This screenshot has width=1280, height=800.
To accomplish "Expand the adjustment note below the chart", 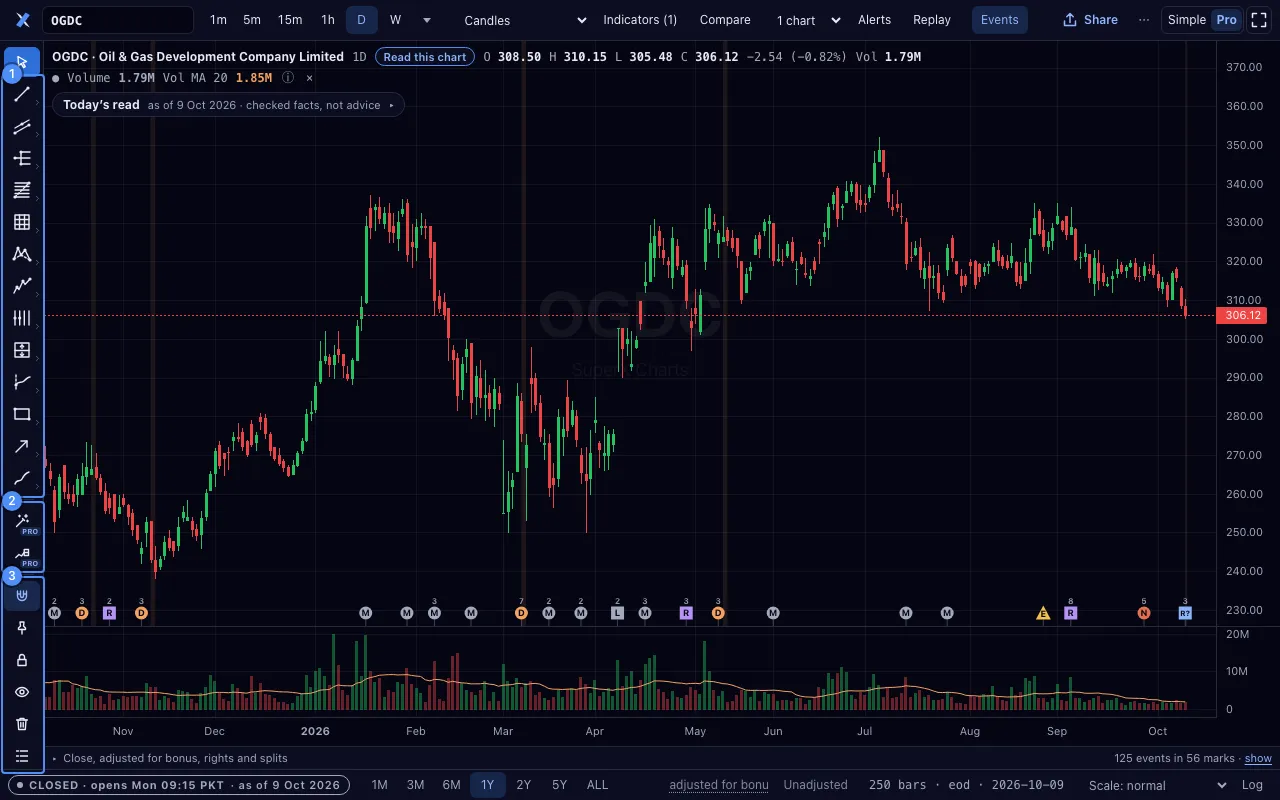I will click(169, 759).
